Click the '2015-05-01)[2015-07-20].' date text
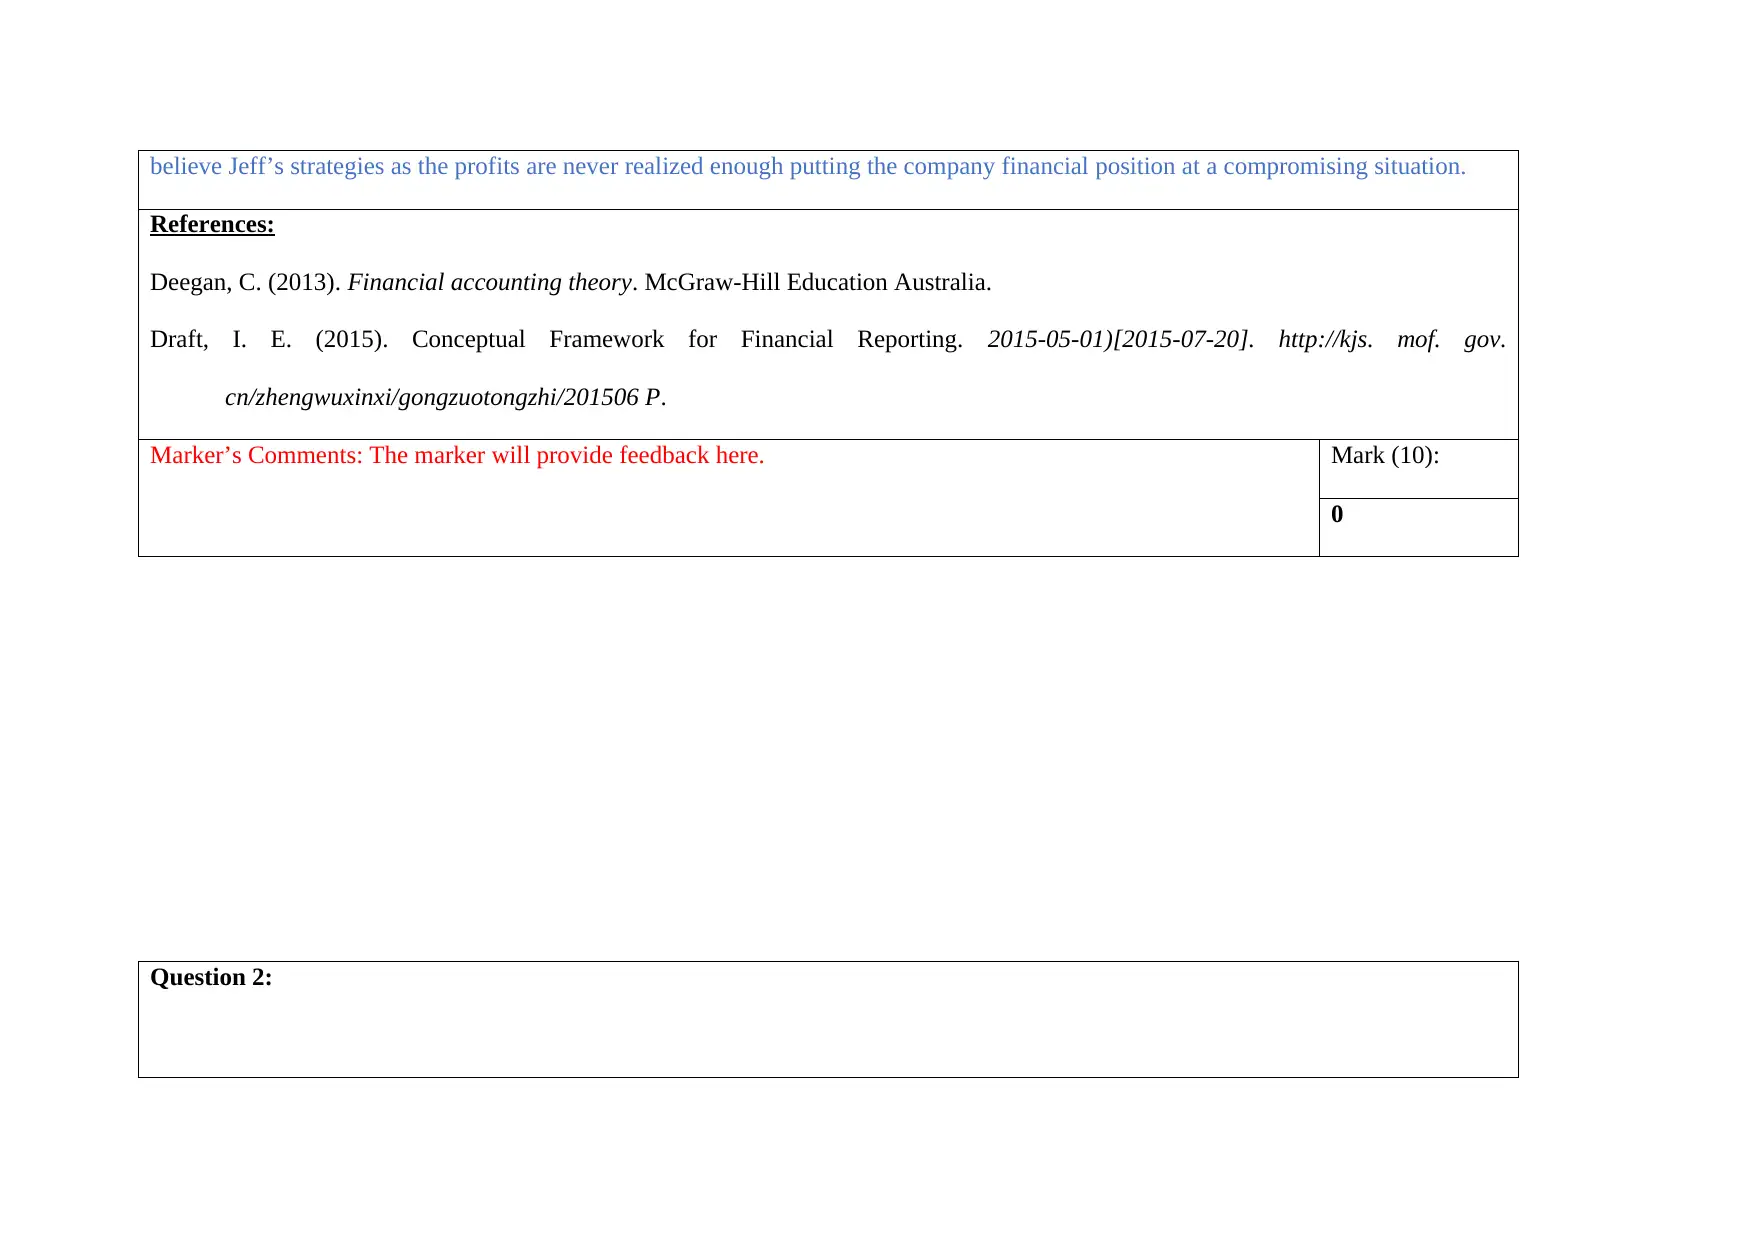The height and width of the screenshot is (1241, 1754). point(1121,340)
